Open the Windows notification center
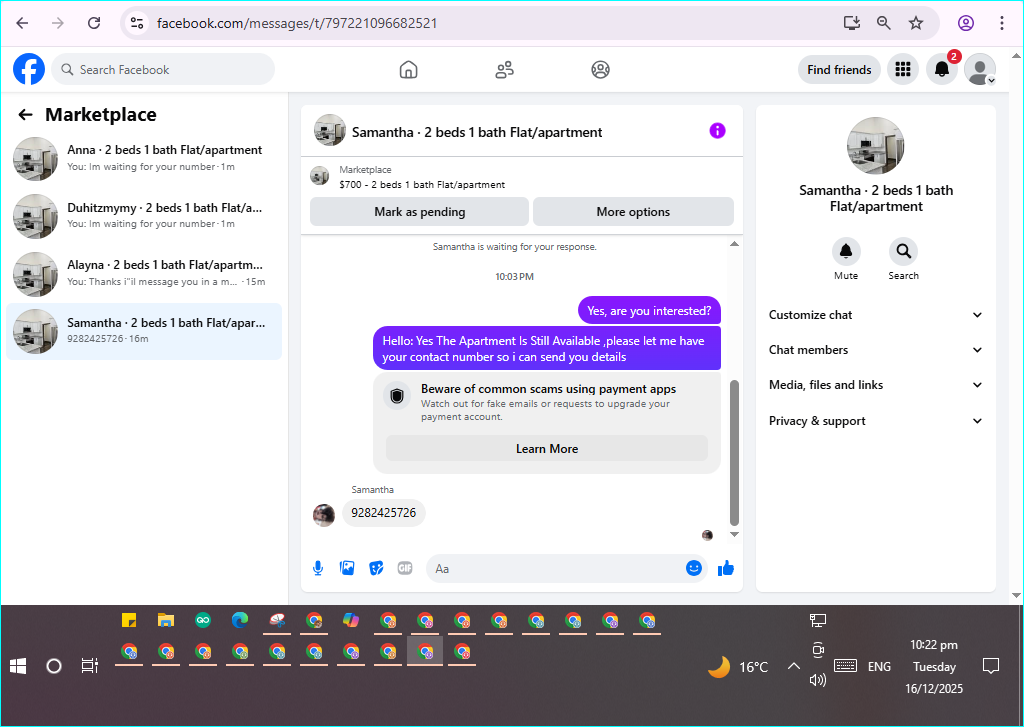 point(991,666)
